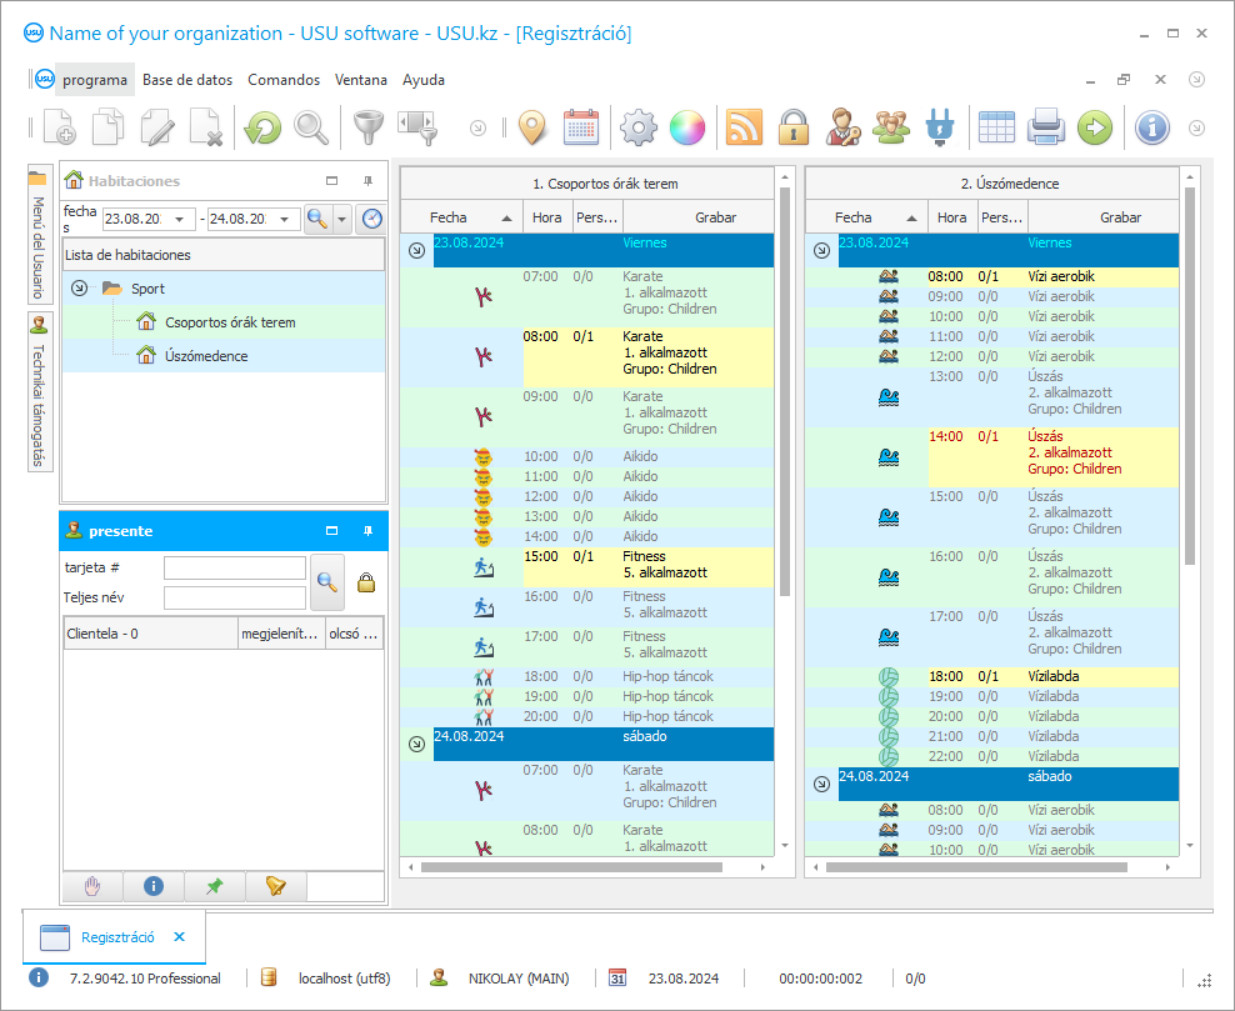Close the Regisztráció tab

(179, 937)
